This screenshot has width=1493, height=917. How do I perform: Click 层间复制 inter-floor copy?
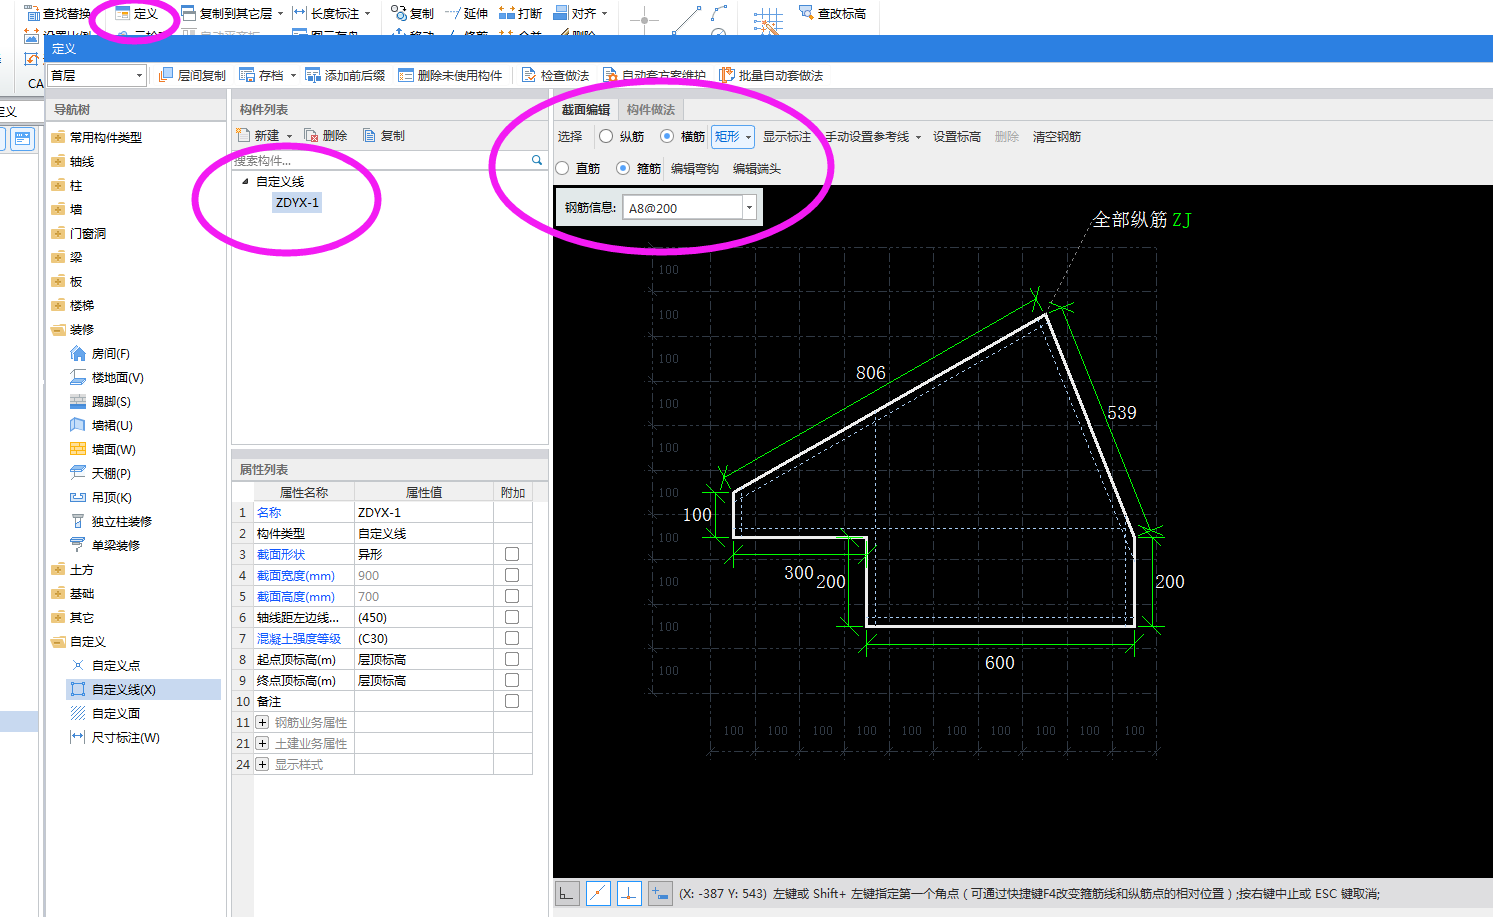[x=193, y=75]
